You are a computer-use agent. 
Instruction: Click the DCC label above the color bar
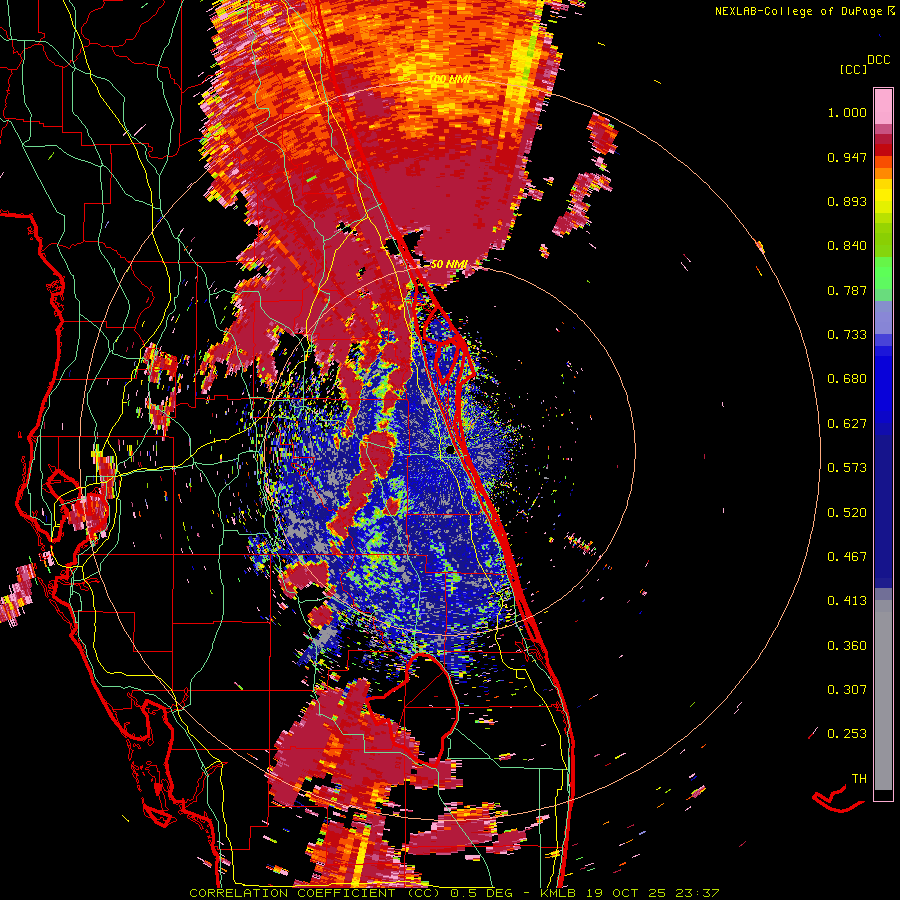879,60
